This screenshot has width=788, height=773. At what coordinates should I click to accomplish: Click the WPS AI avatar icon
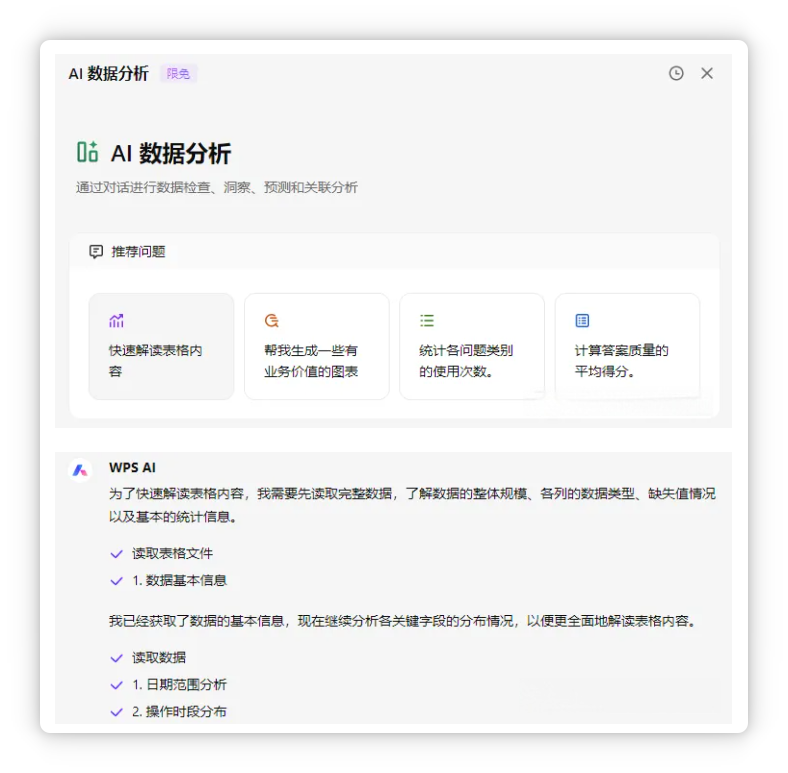pos(80,471)
